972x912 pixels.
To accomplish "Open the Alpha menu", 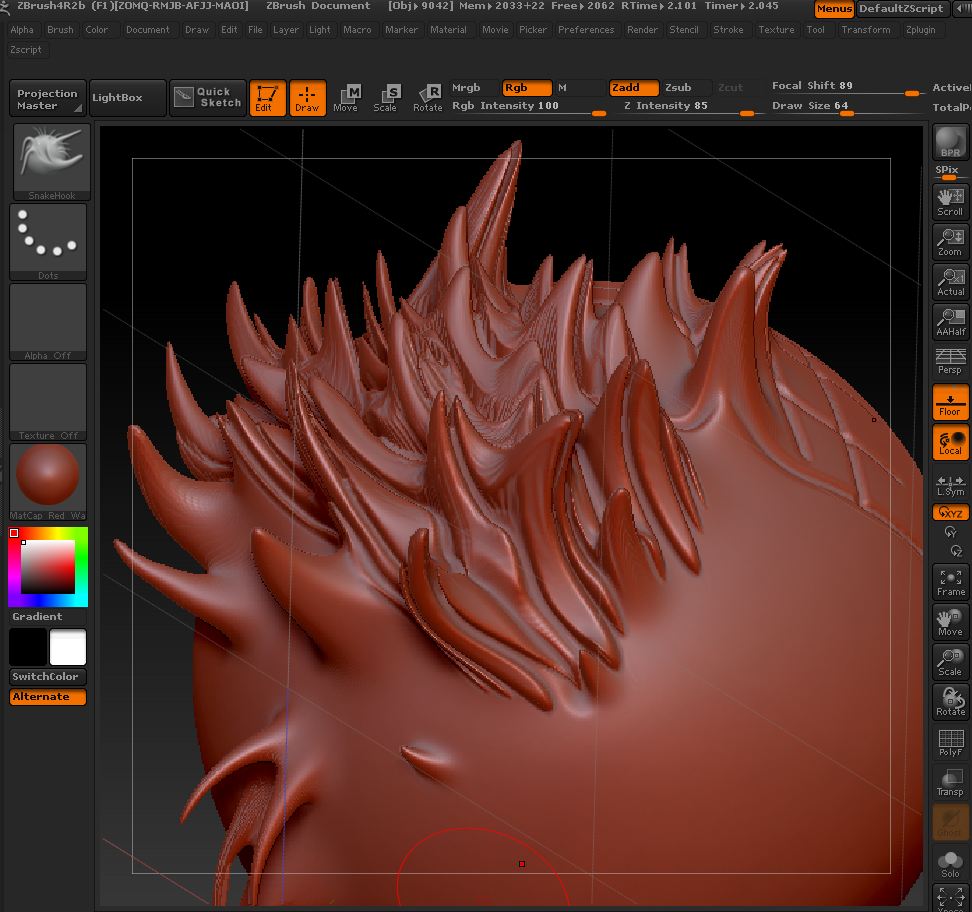I will (22, 30).
